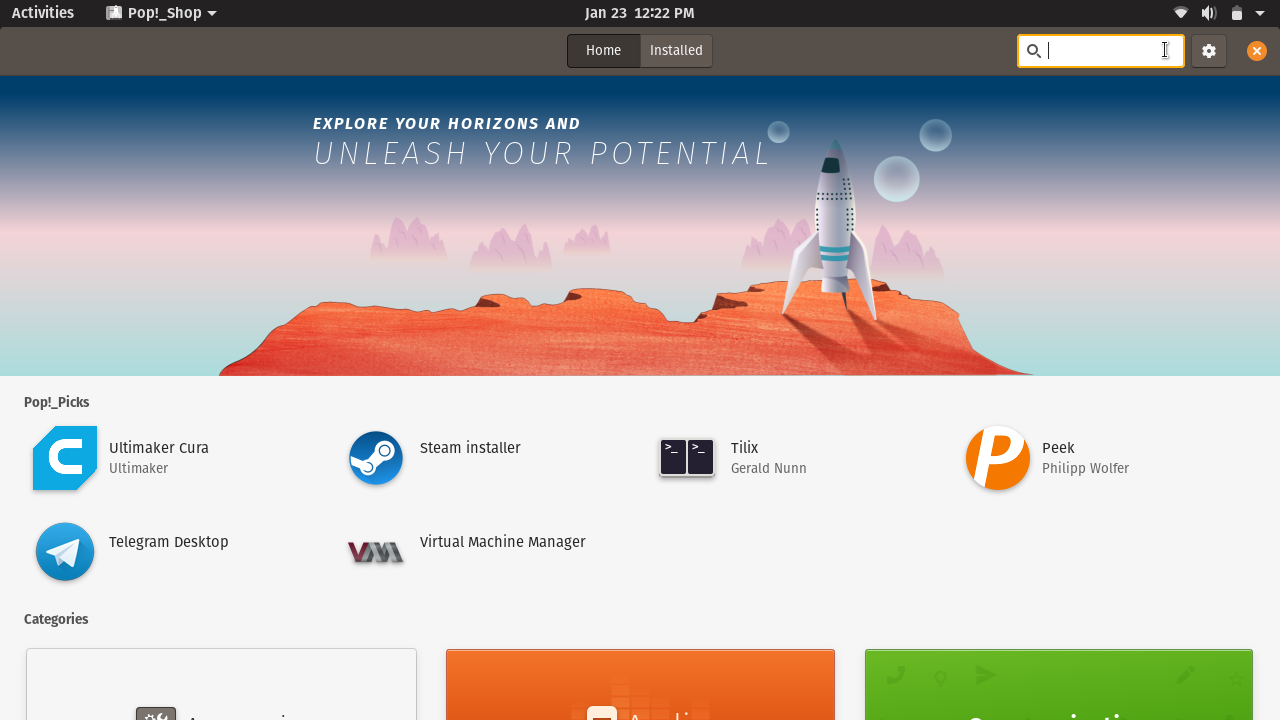
Task: Open the Activities overview
Action: tap(42, 13)
